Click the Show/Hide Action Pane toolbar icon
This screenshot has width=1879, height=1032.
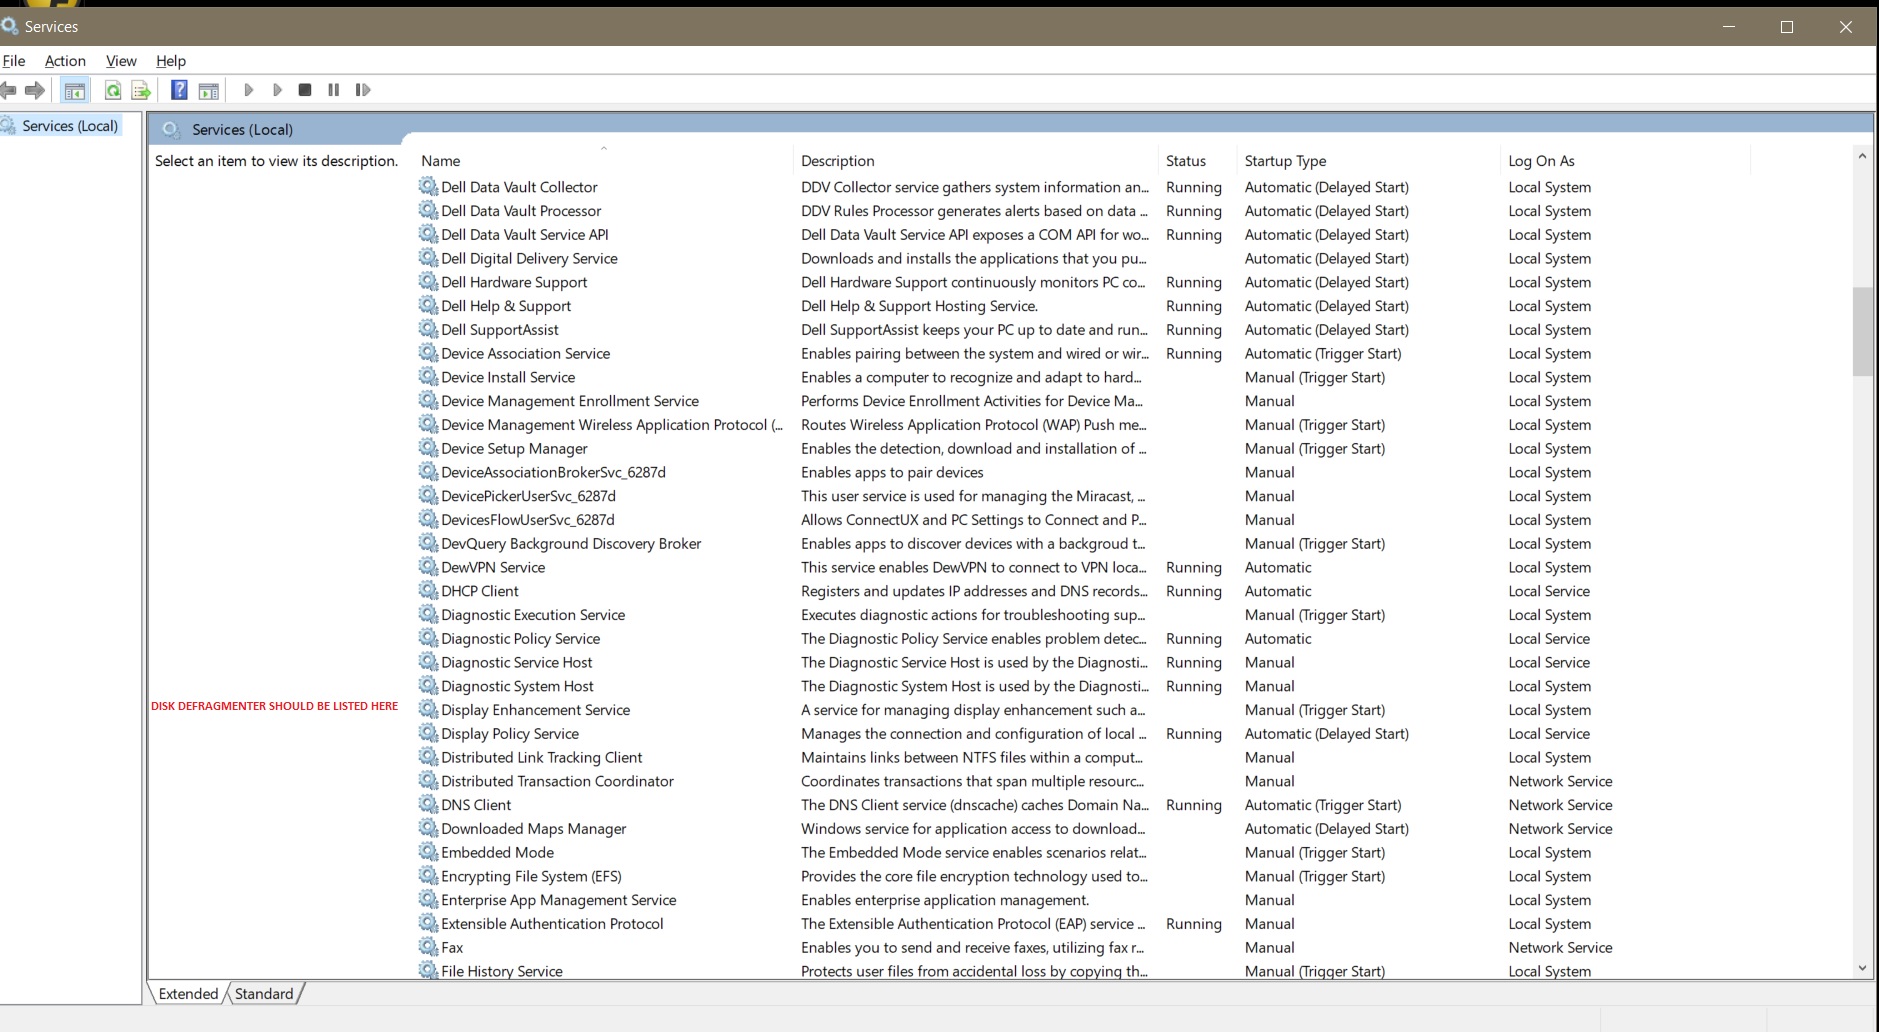coord(208,91)
